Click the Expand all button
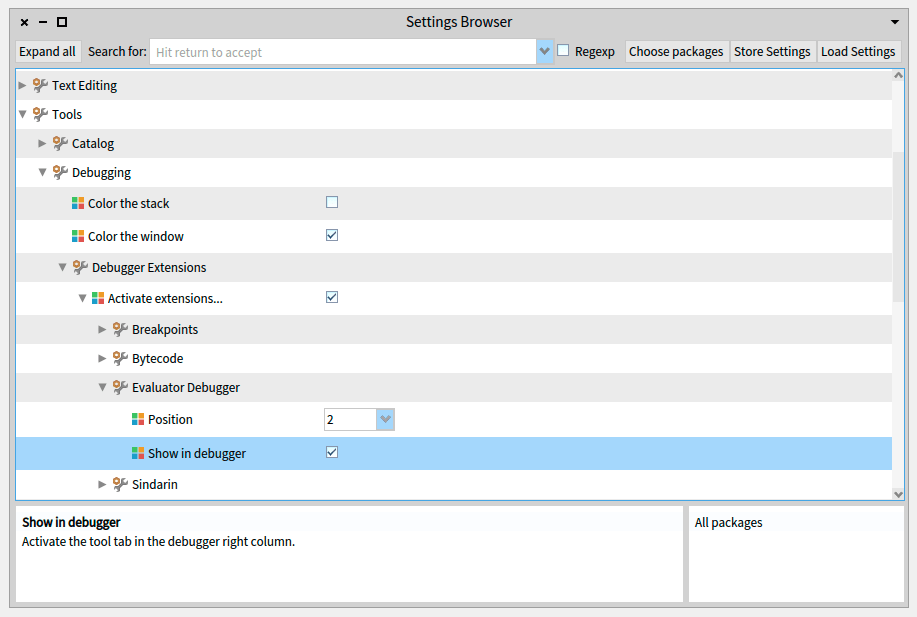 [47, 52]
